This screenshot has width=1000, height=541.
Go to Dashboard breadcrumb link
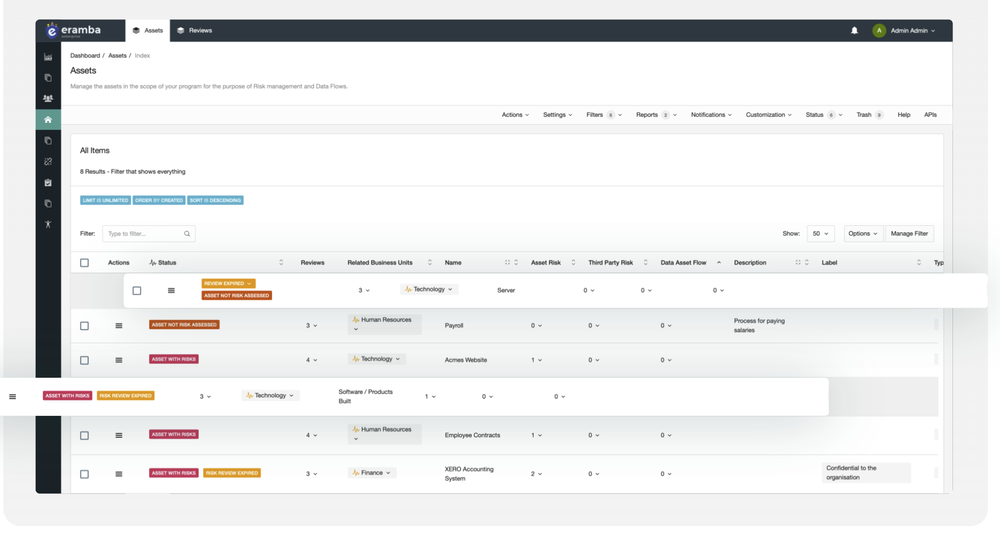85,56
